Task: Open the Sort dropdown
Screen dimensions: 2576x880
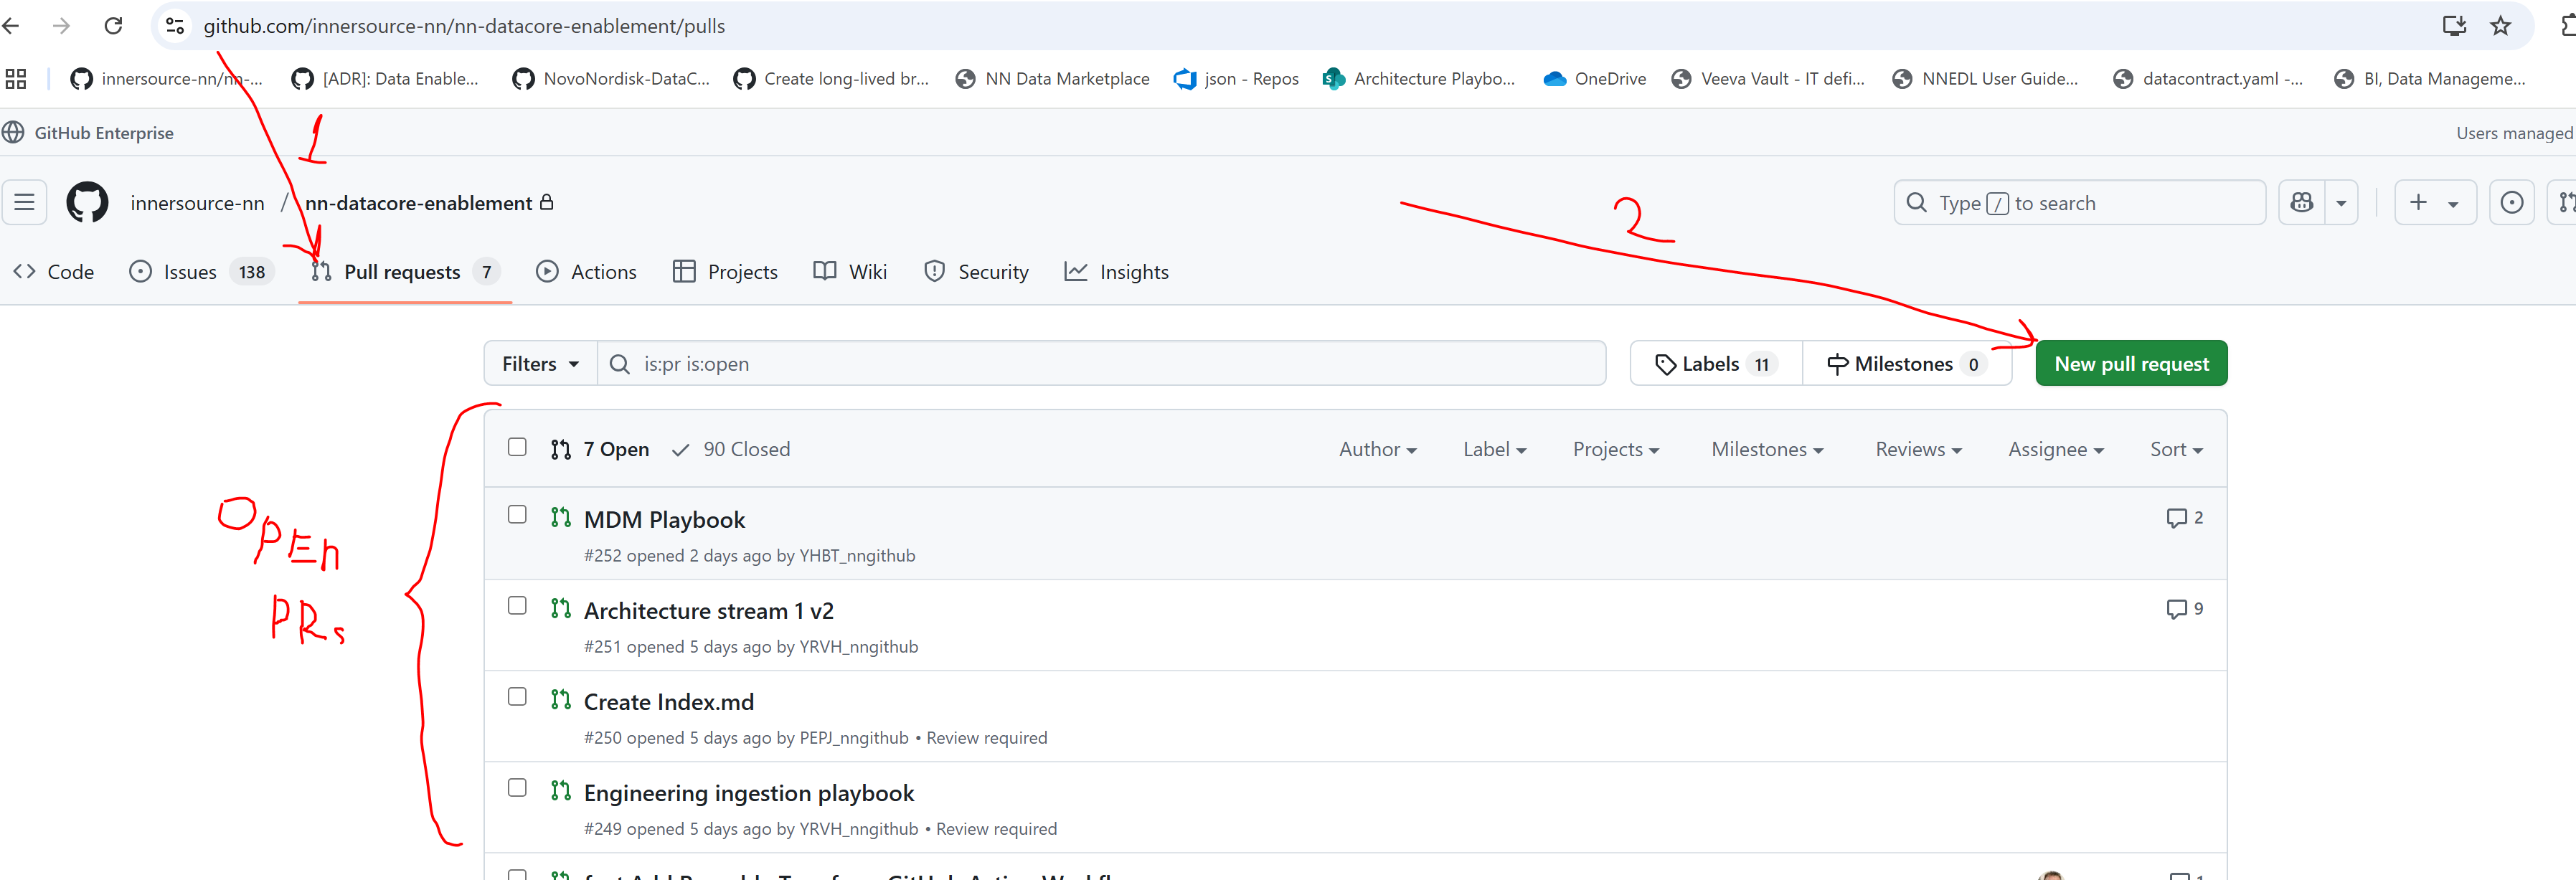Action: pyautogui.click(x=2176, y=450)
